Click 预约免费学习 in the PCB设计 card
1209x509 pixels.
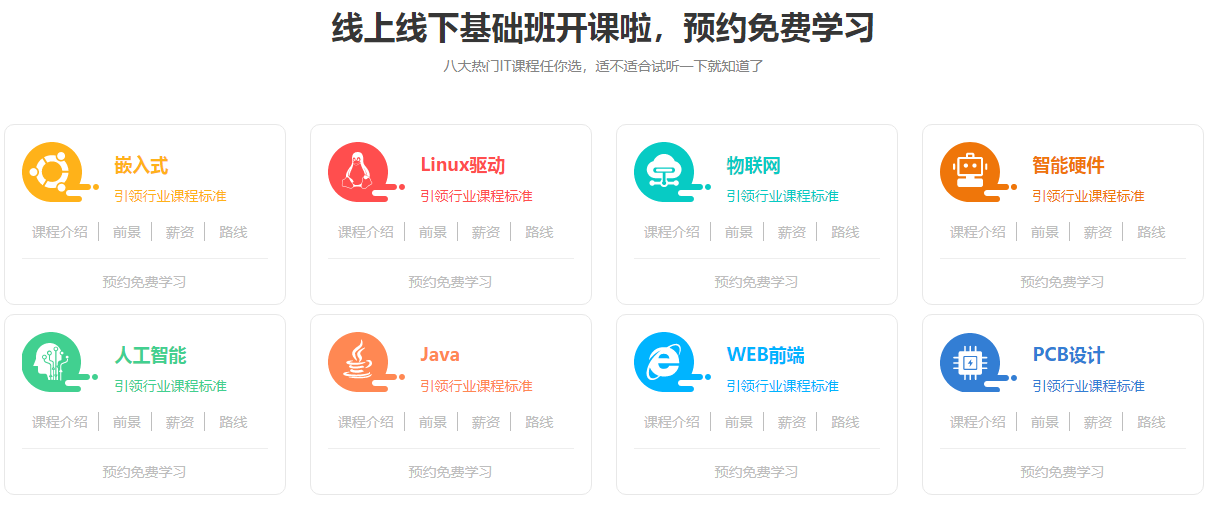[x=1063, y=472]
